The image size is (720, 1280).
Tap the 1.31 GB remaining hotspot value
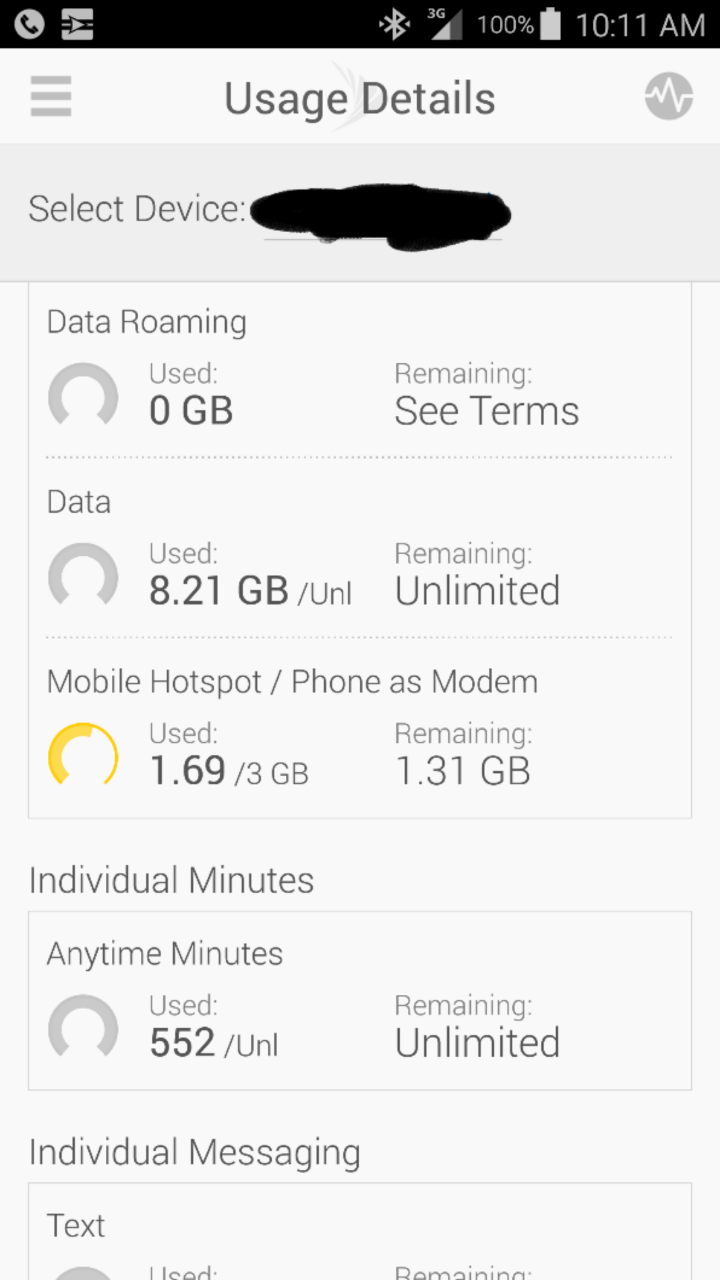pyautogui.click(x=462, y=771)
